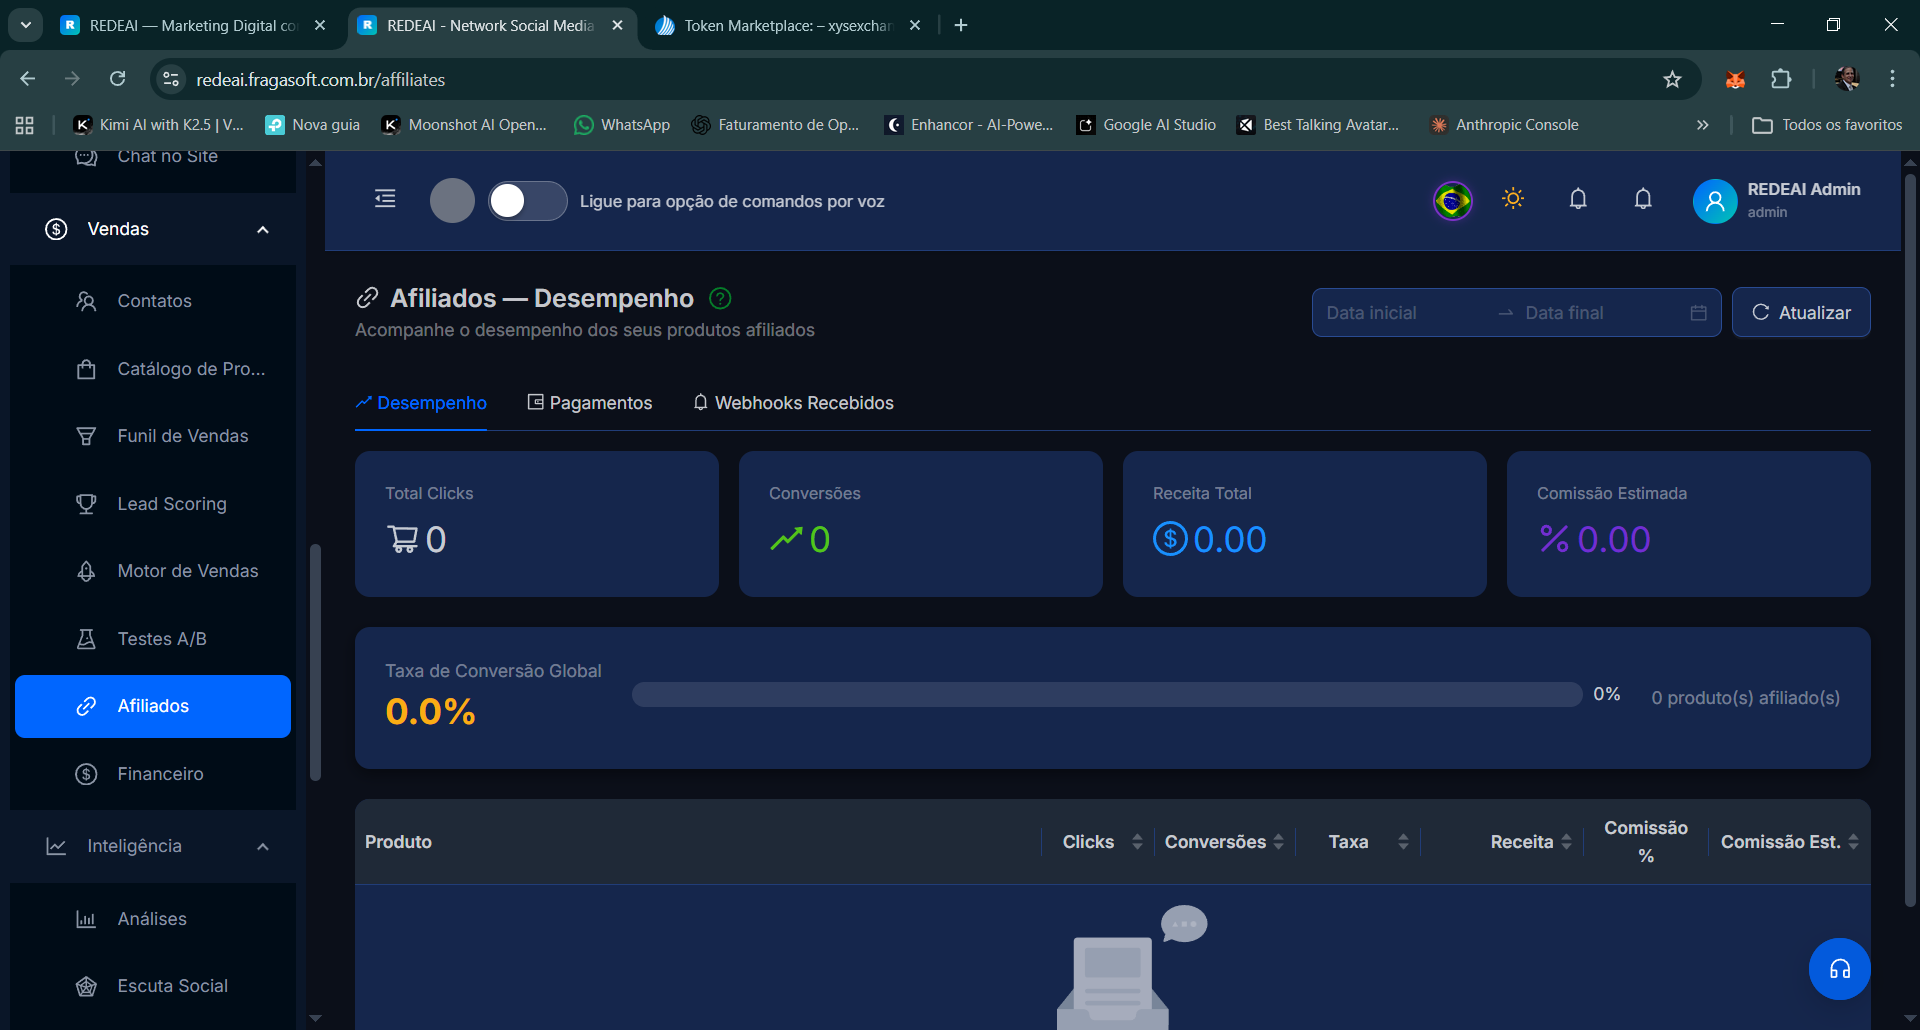
Task: Switch to the Pagamentos tab
Action: point(590,403)
